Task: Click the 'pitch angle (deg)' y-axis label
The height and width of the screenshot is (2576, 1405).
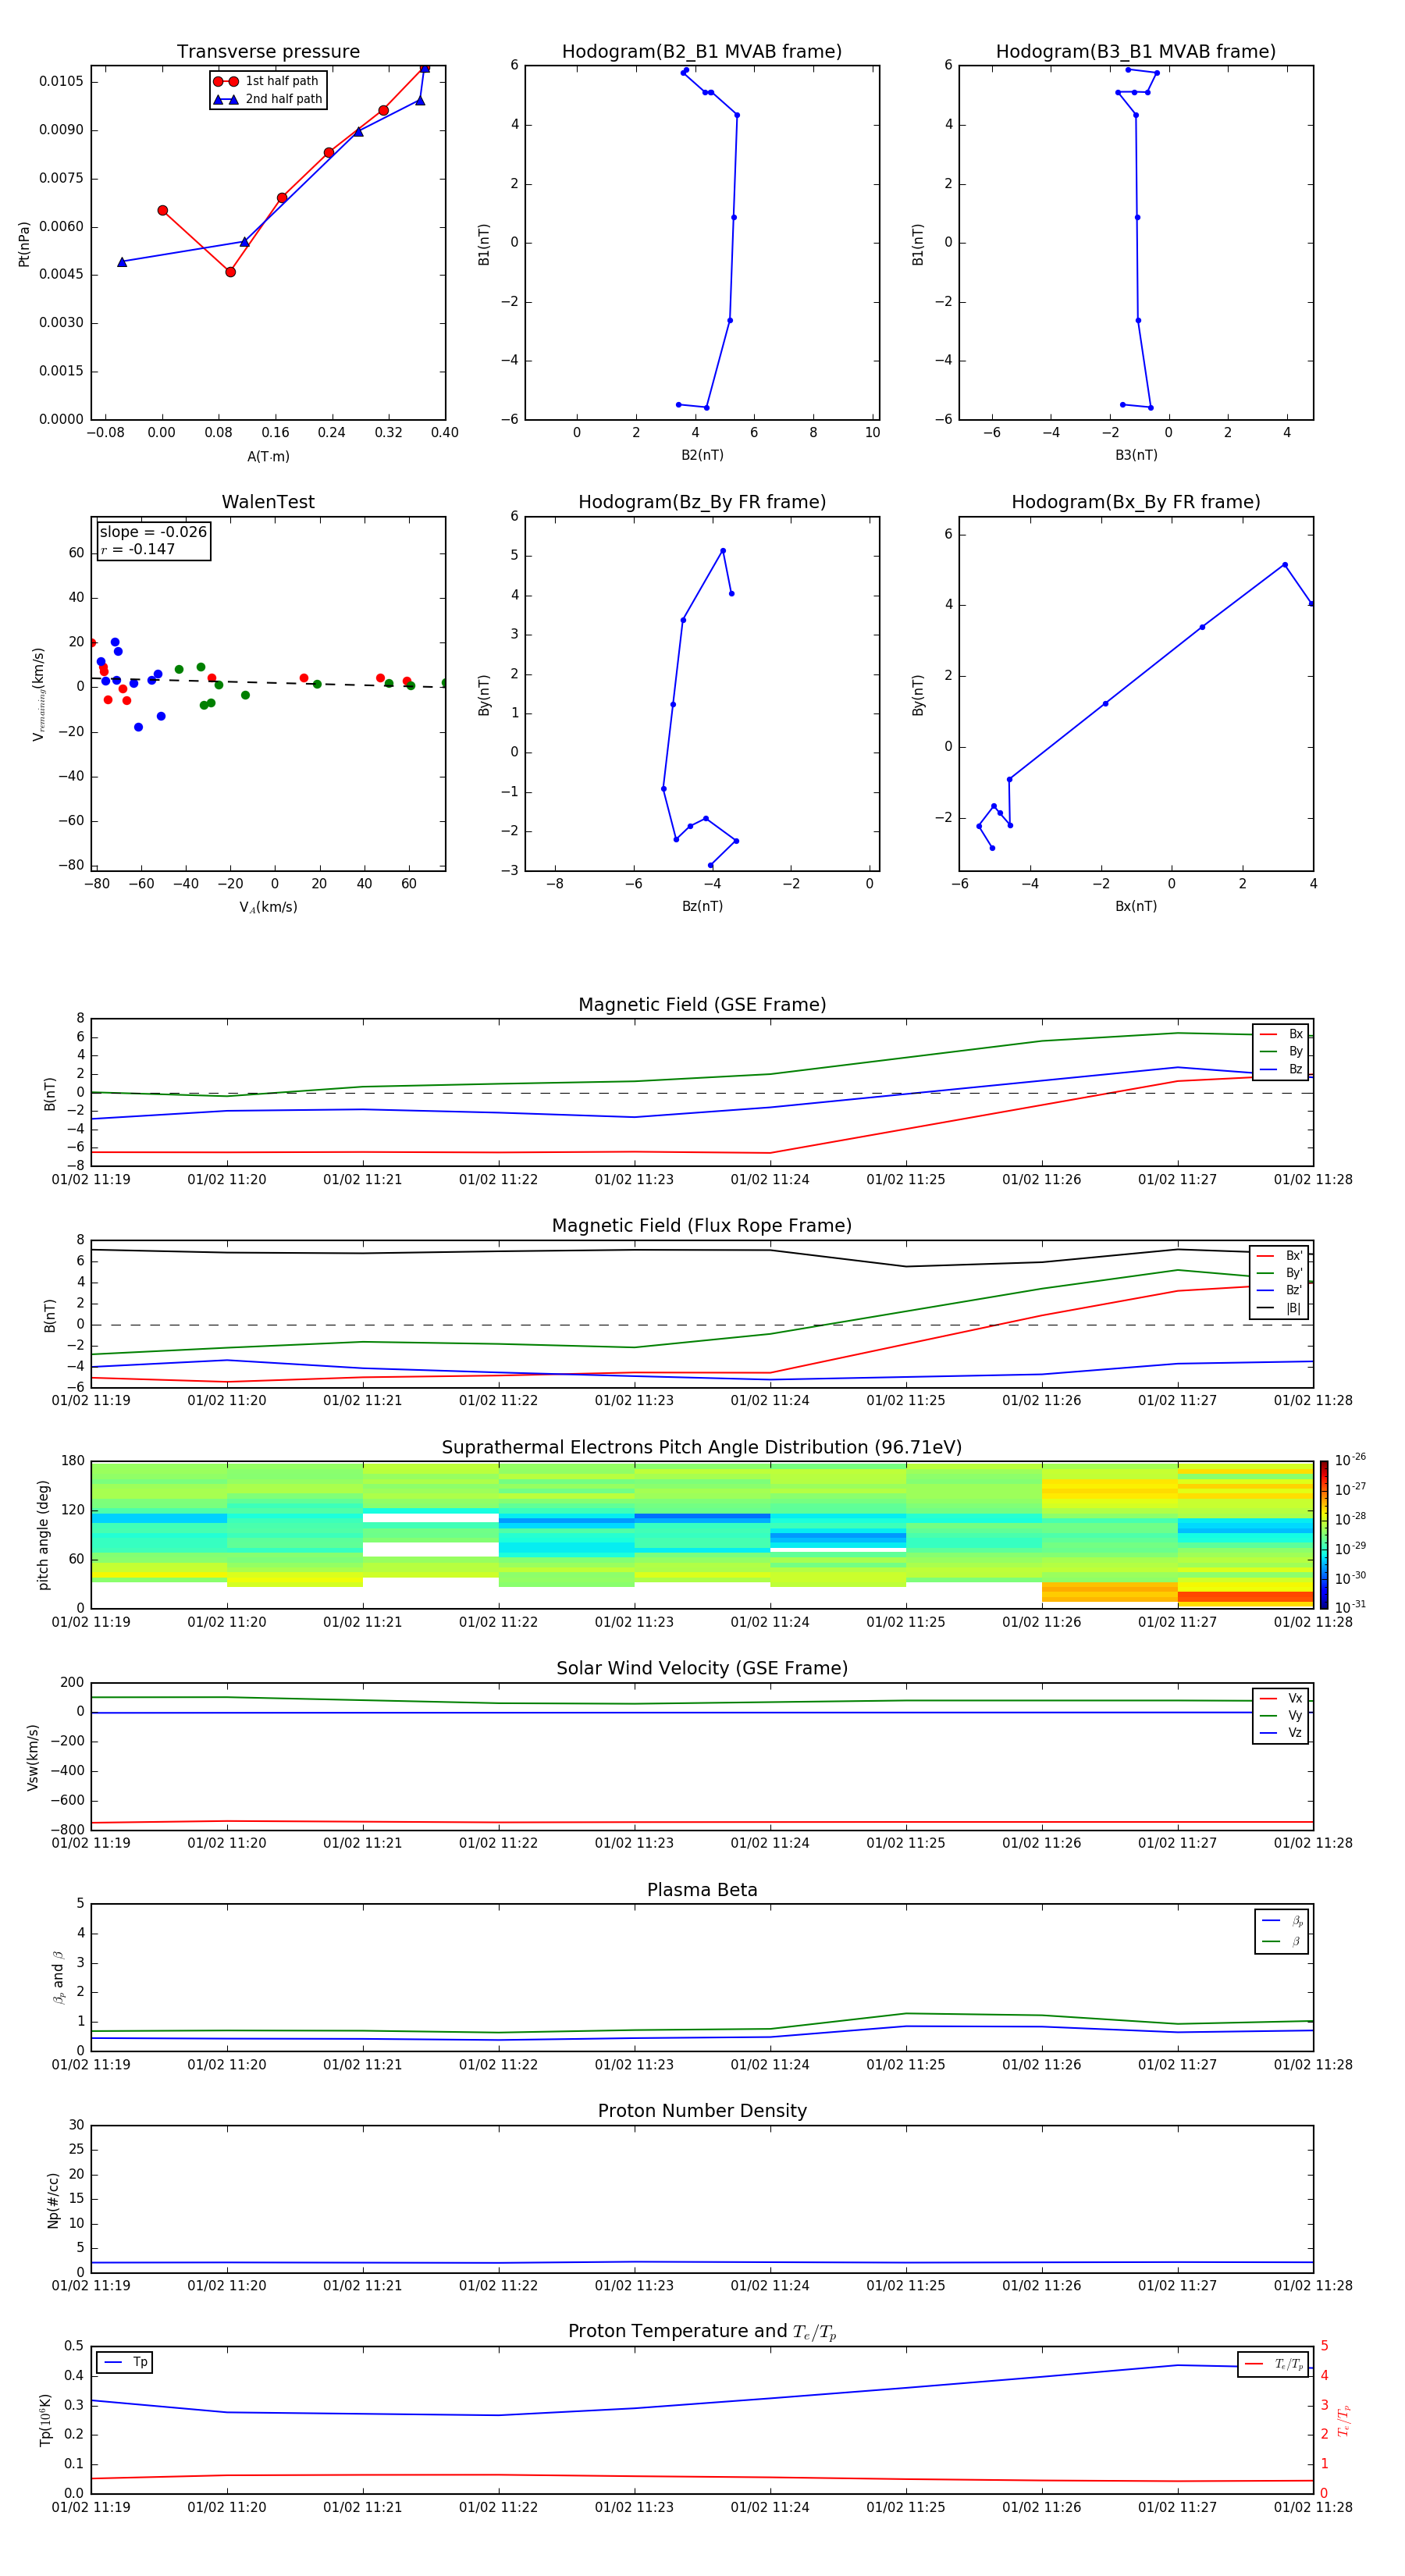Action: point(43,1534)
